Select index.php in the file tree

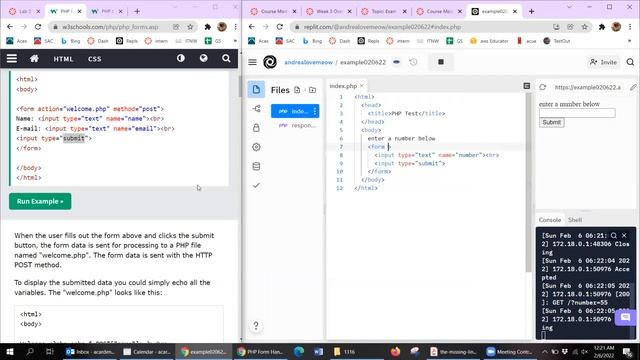pyautogui.click(x=295, y=111)
